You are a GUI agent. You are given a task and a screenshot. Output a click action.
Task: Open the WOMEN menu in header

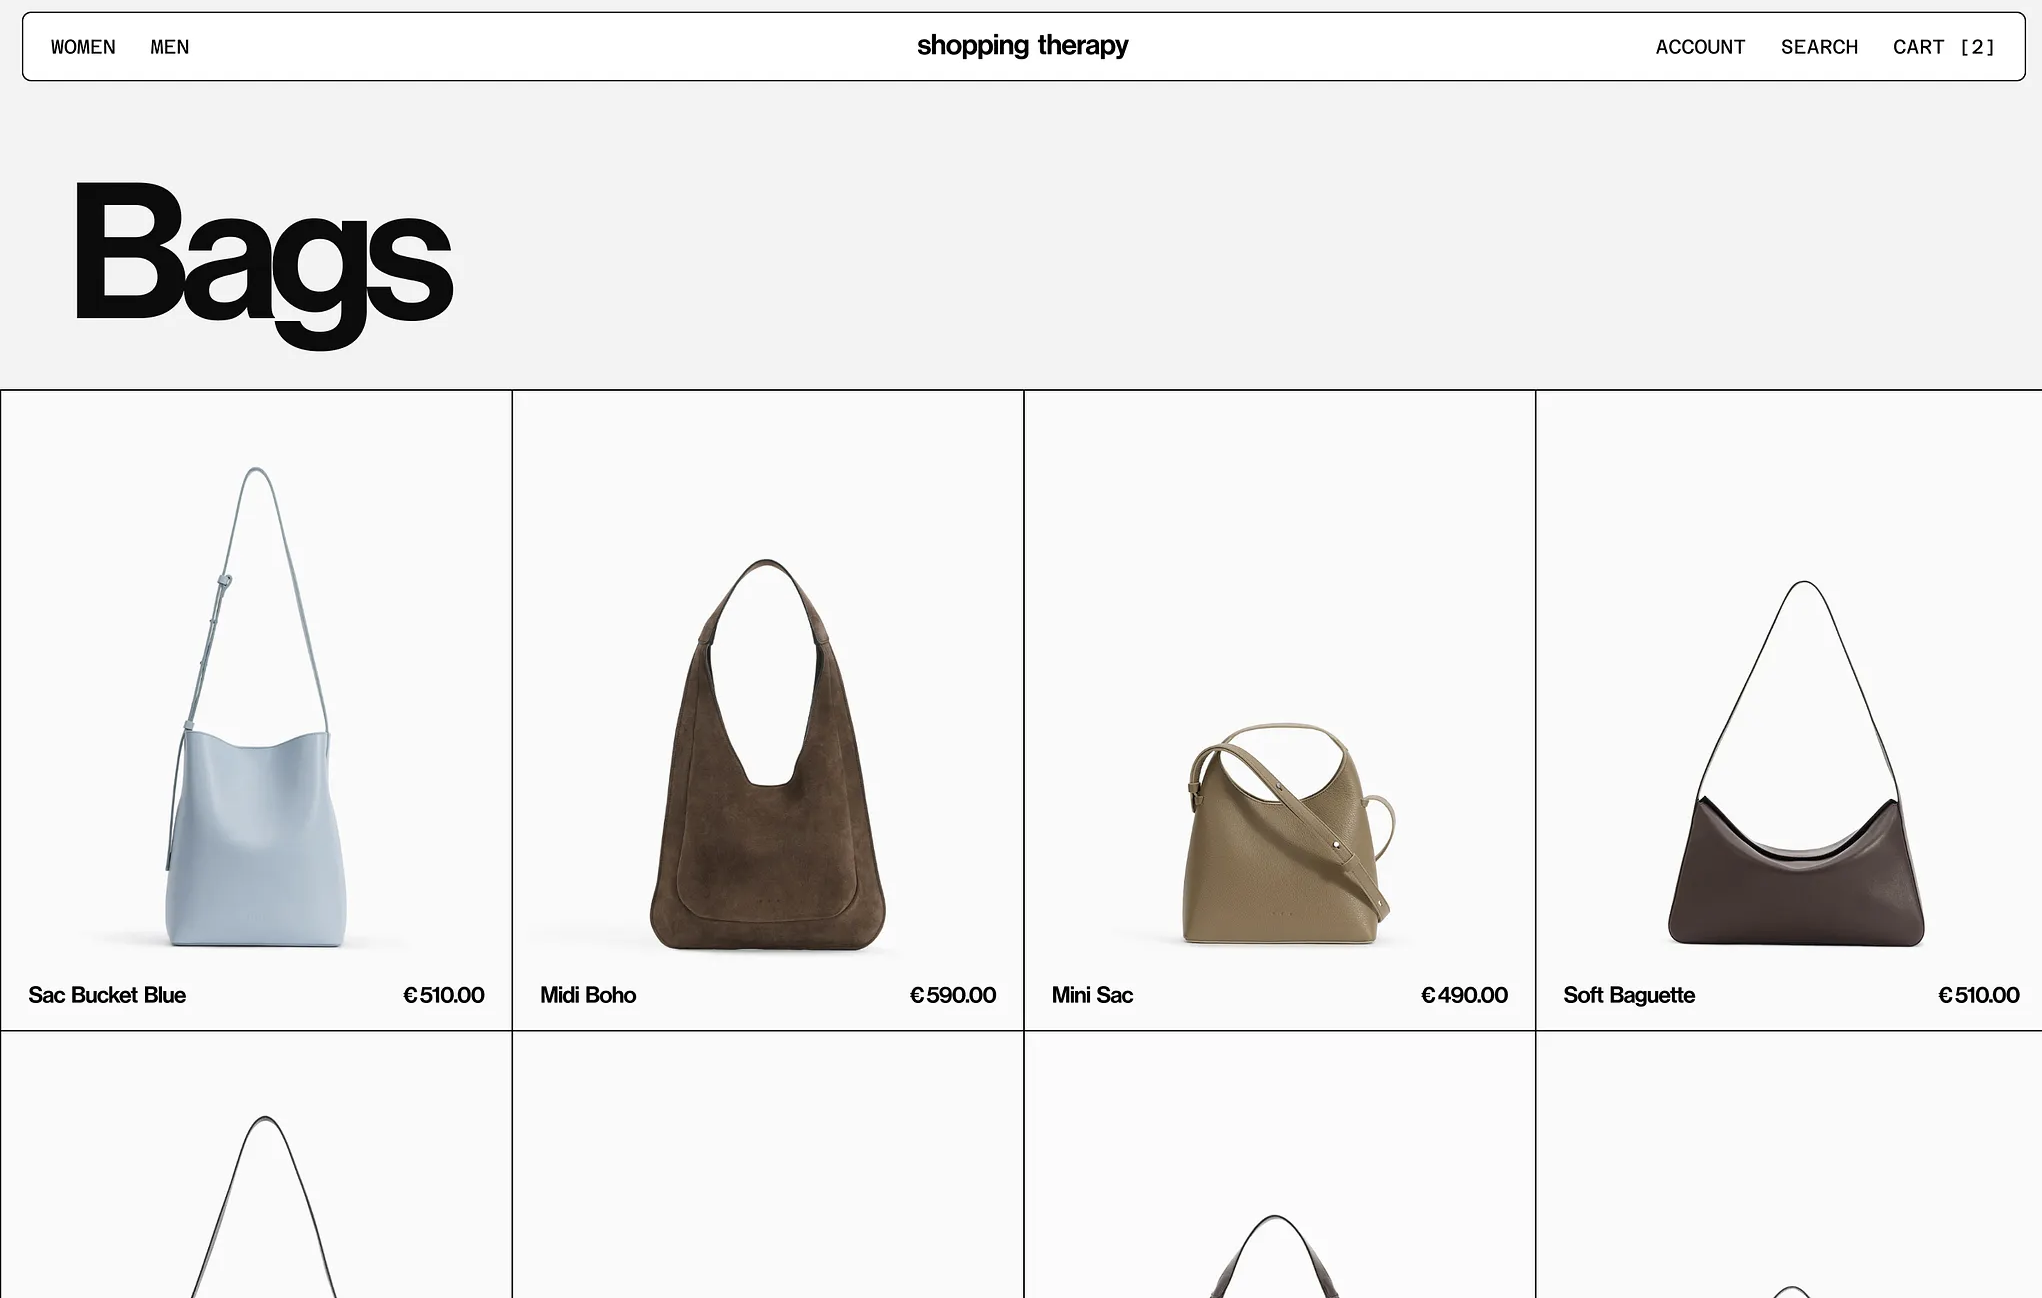(x=83, y=47)
